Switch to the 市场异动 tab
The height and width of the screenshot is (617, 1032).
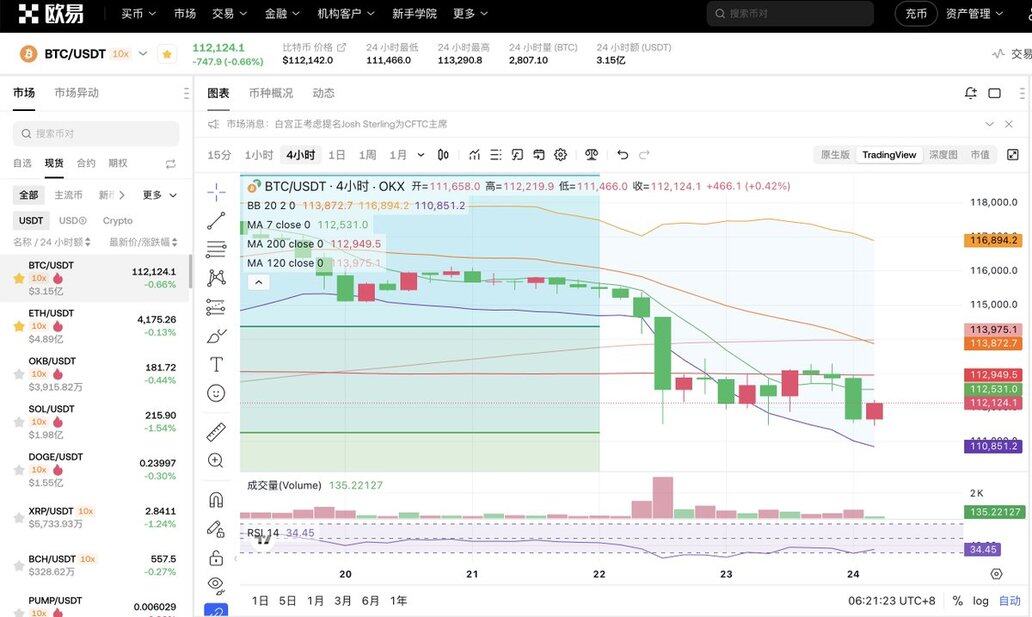(x=76, y=93)
